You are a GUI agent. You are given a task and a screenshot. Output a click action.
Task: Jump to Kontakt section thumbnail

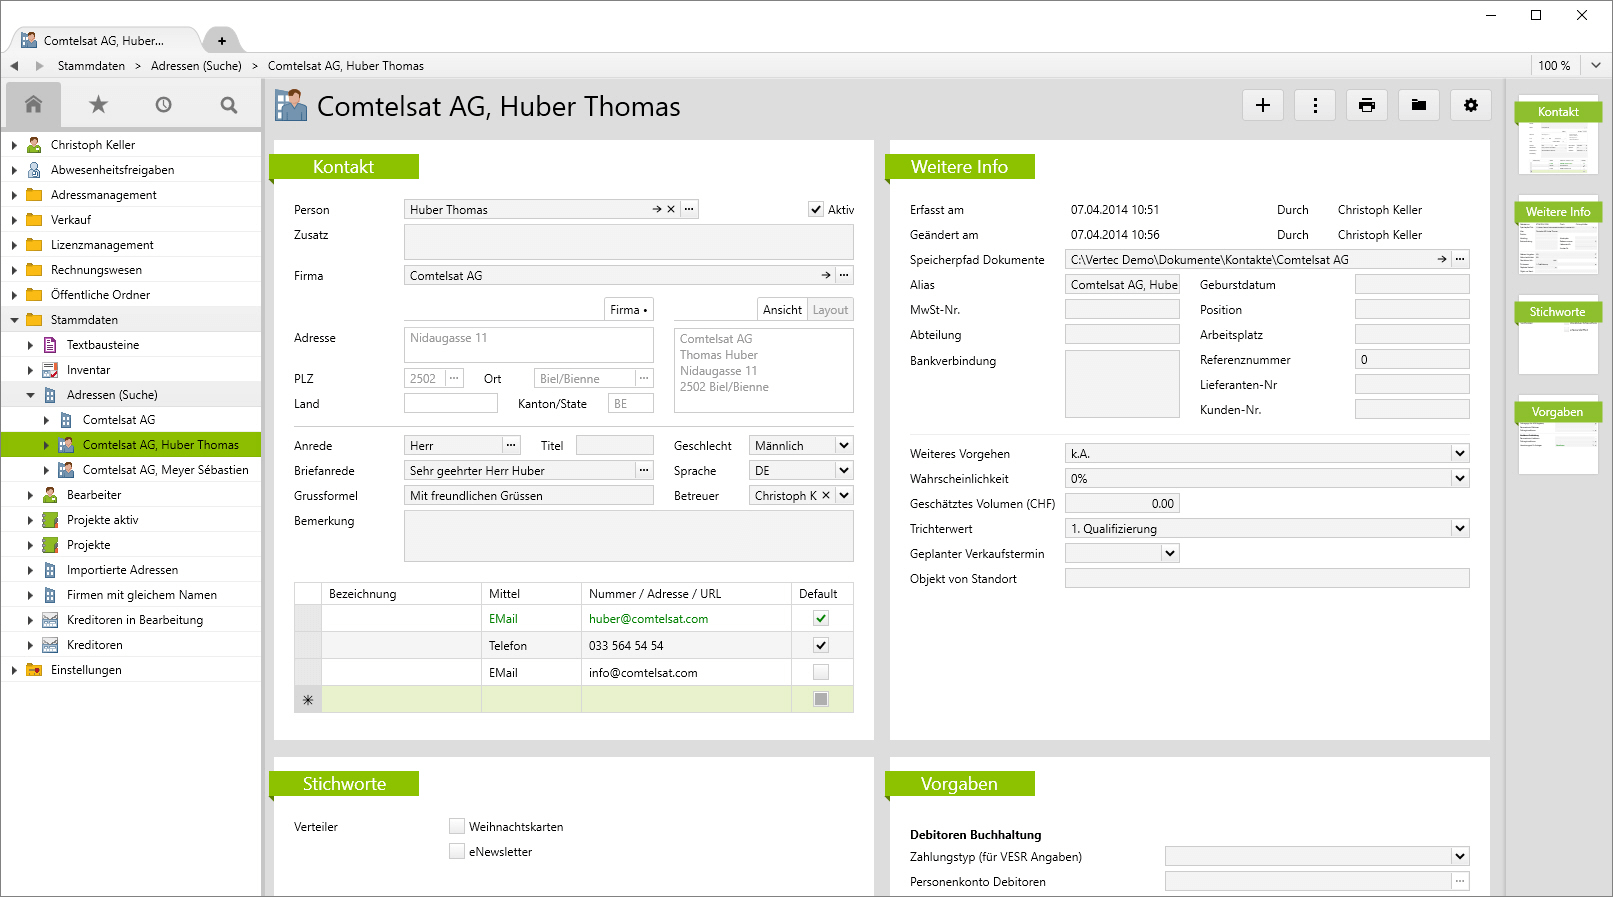click(x=1558, y=135)
